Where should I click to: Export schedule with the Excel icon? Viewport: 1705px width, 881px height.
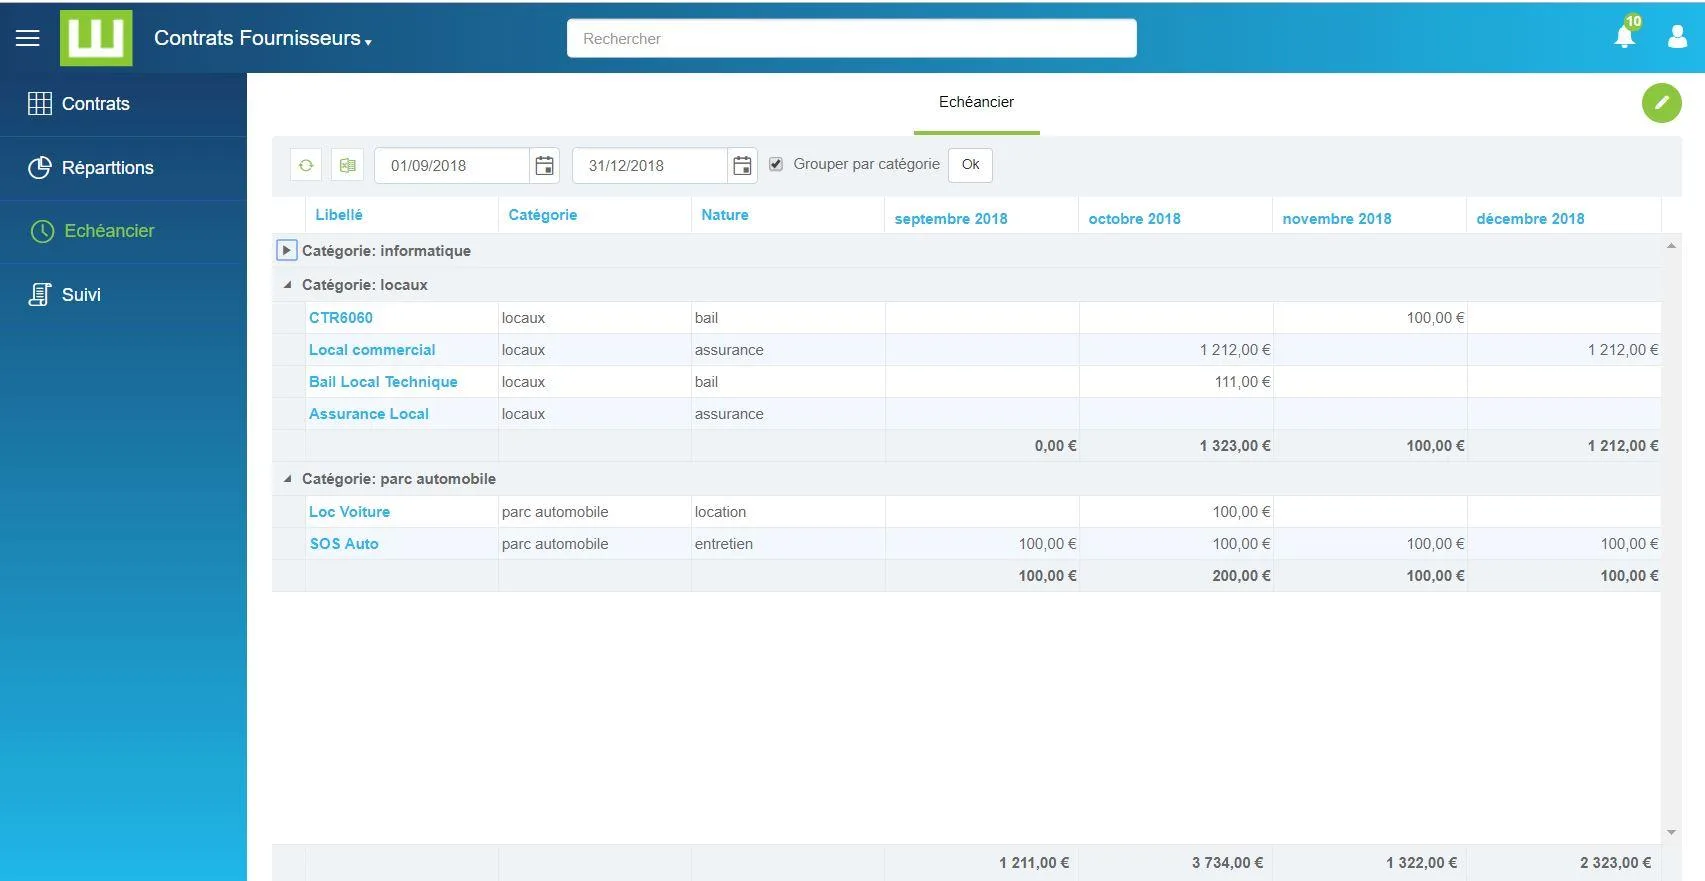click(348, 165)
